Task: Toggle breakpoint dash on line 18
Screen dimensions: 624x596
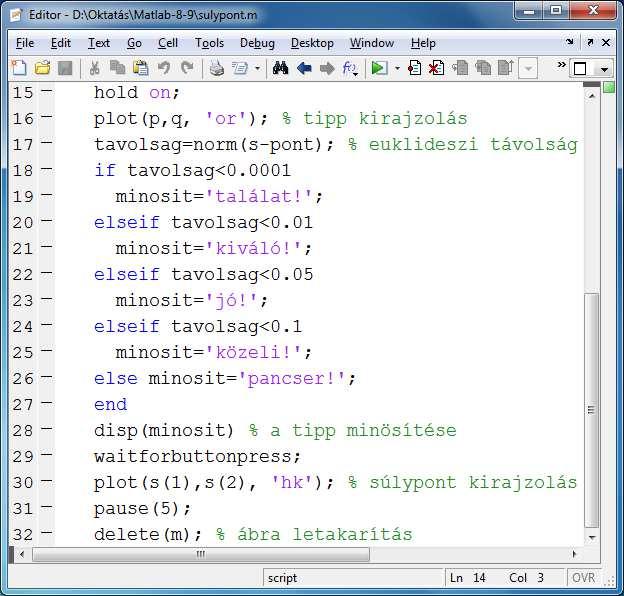Action: (47, 169)
